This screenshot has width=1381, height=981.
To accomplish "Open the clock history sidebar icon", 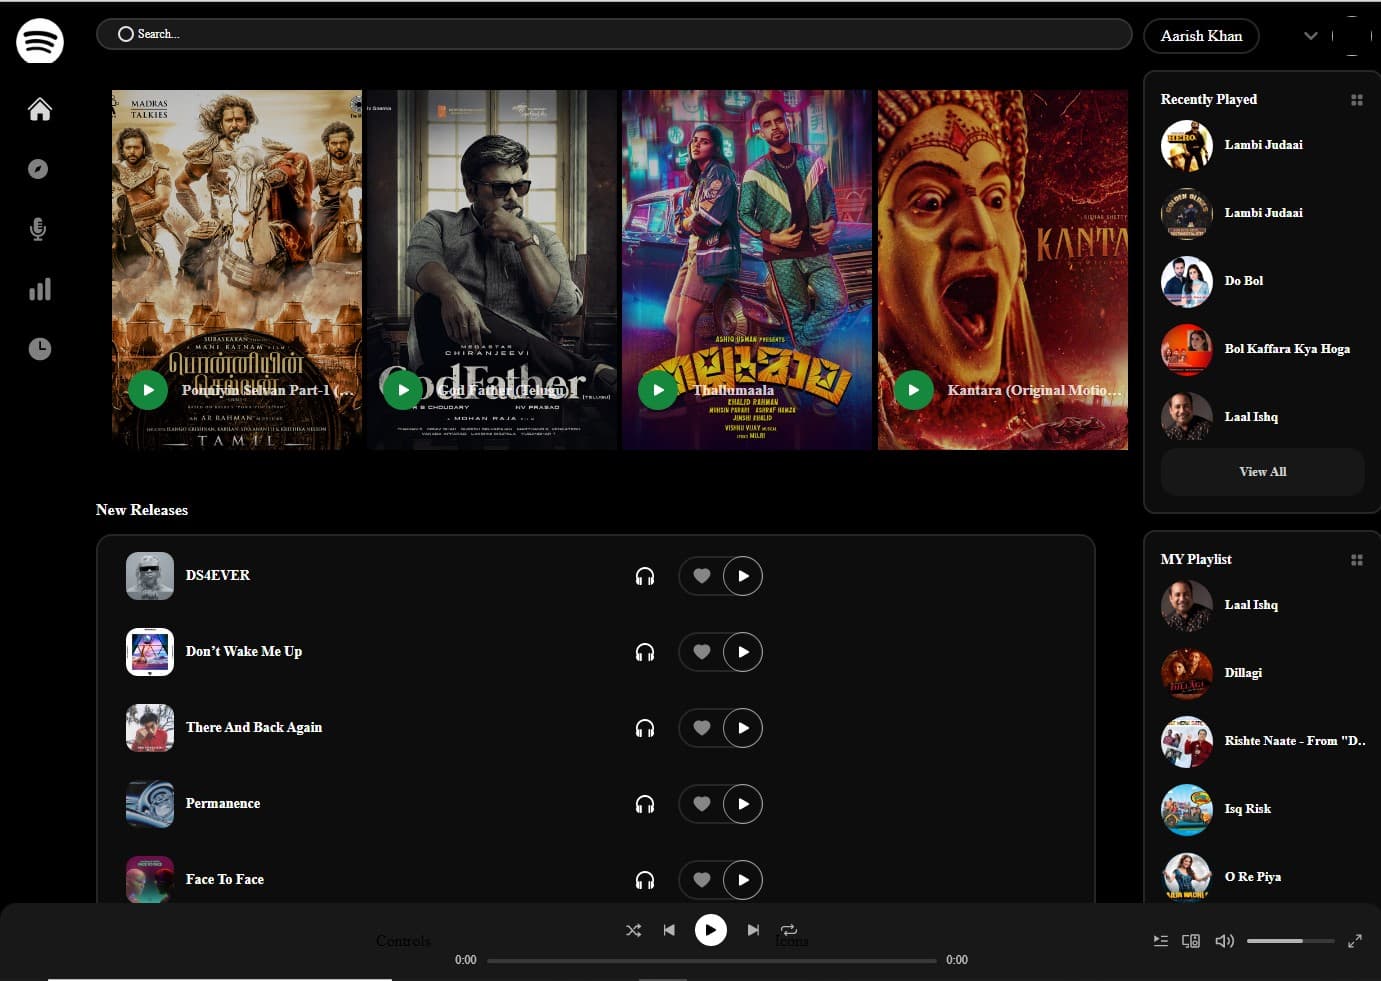I will (40, 349).
